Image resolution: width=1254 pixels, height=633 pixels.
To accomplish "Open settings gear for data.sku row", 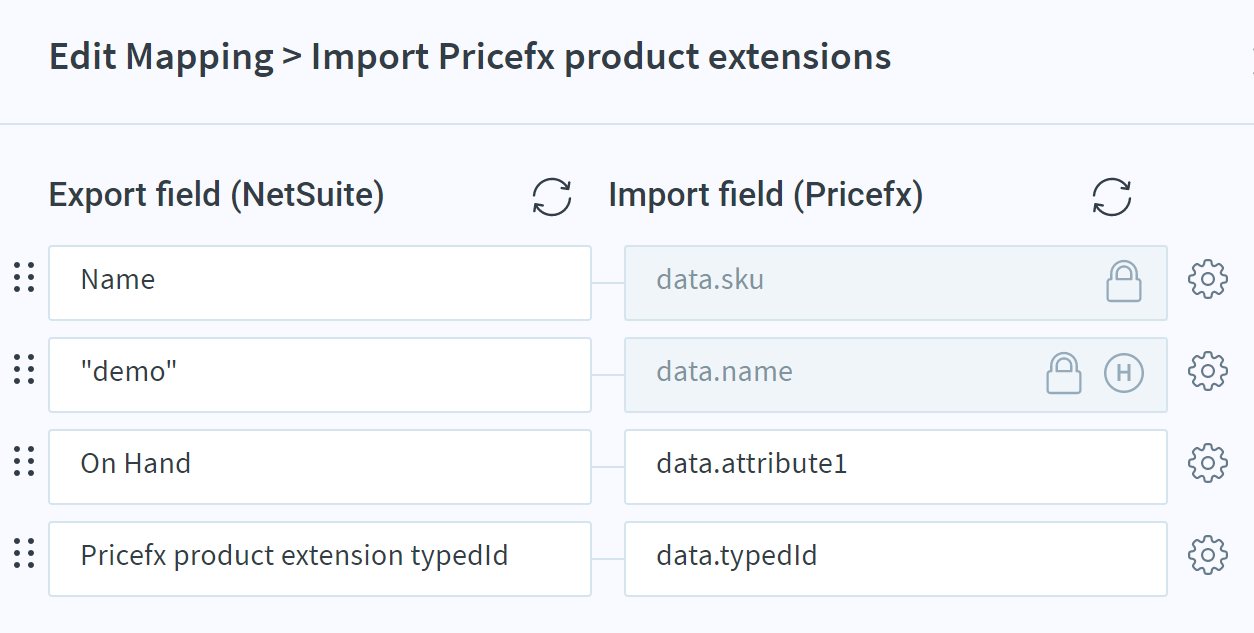I will click(x=1207, y=280).
